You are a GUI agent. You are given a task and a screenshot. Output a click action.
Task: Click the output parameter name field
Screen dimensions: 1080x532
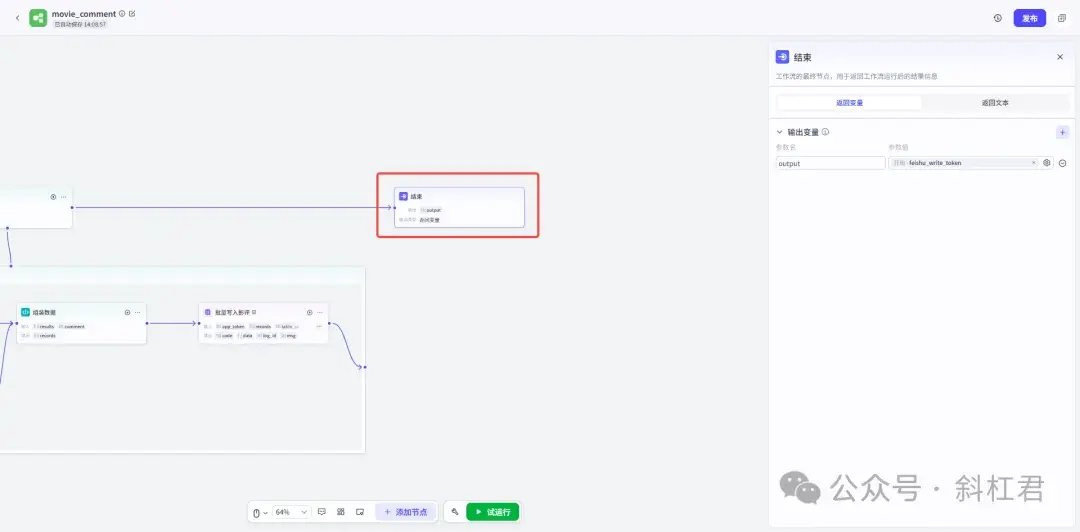[831, 163]
